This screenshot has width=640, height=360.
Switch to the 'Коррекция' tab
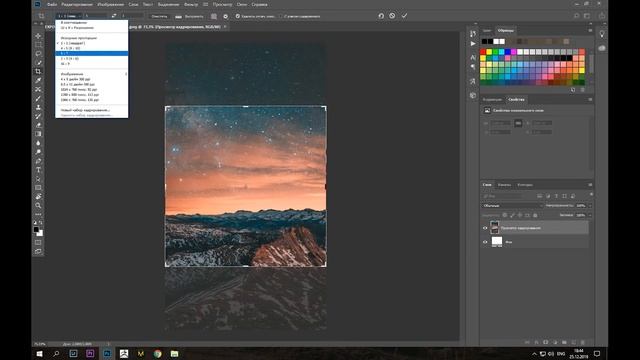492,100
